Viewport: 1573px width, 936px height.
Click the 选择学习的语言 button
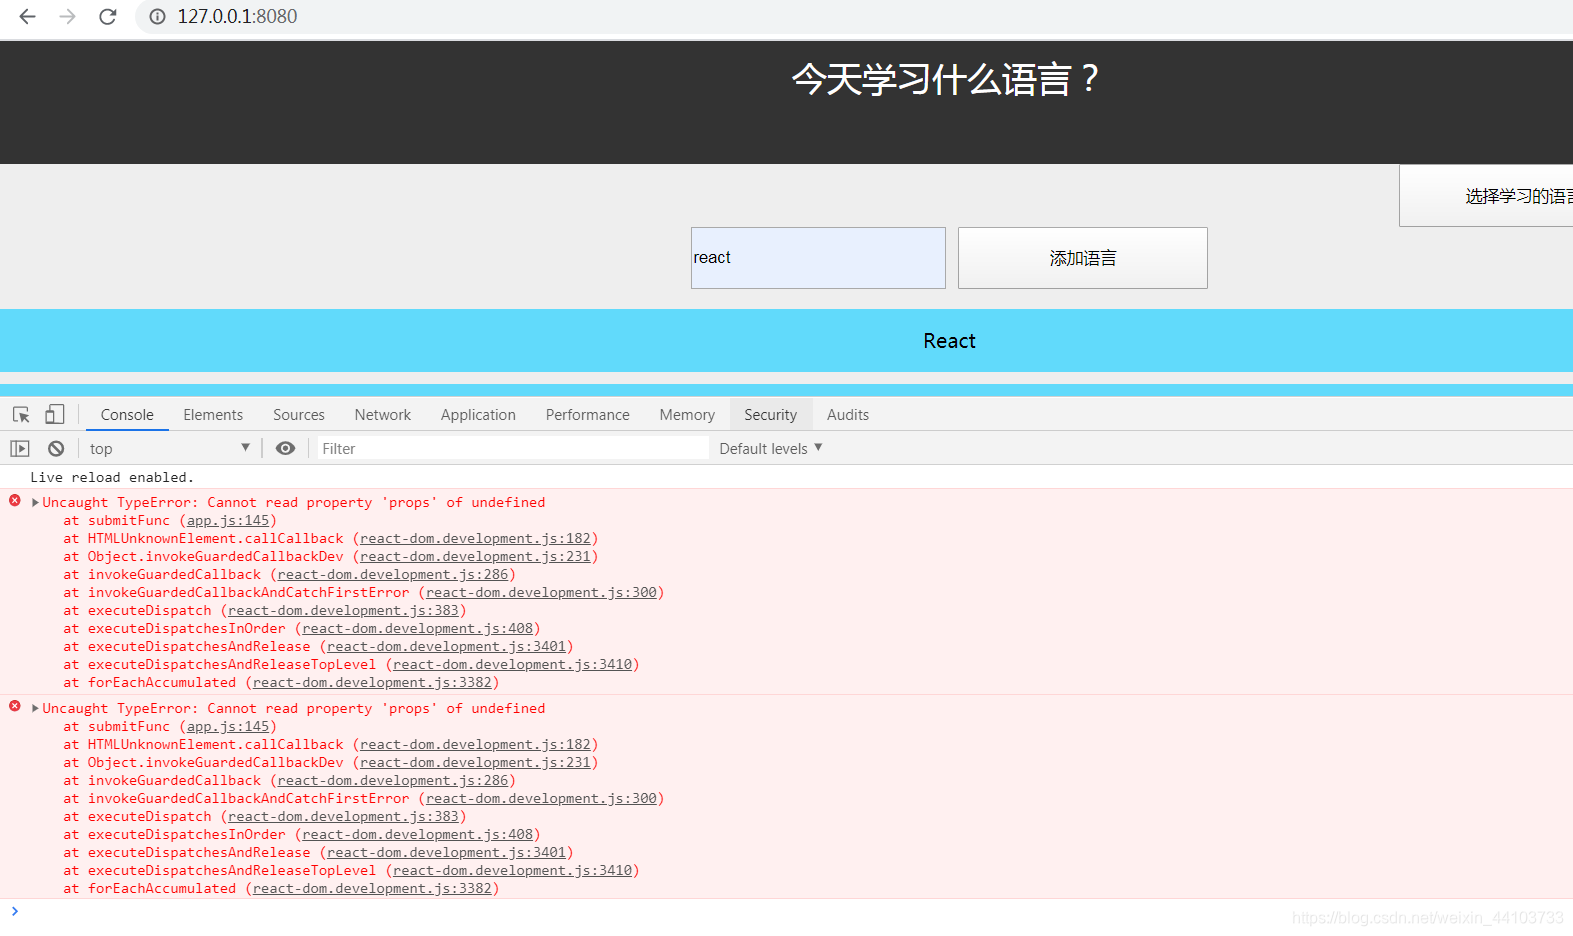[1486, 196]
